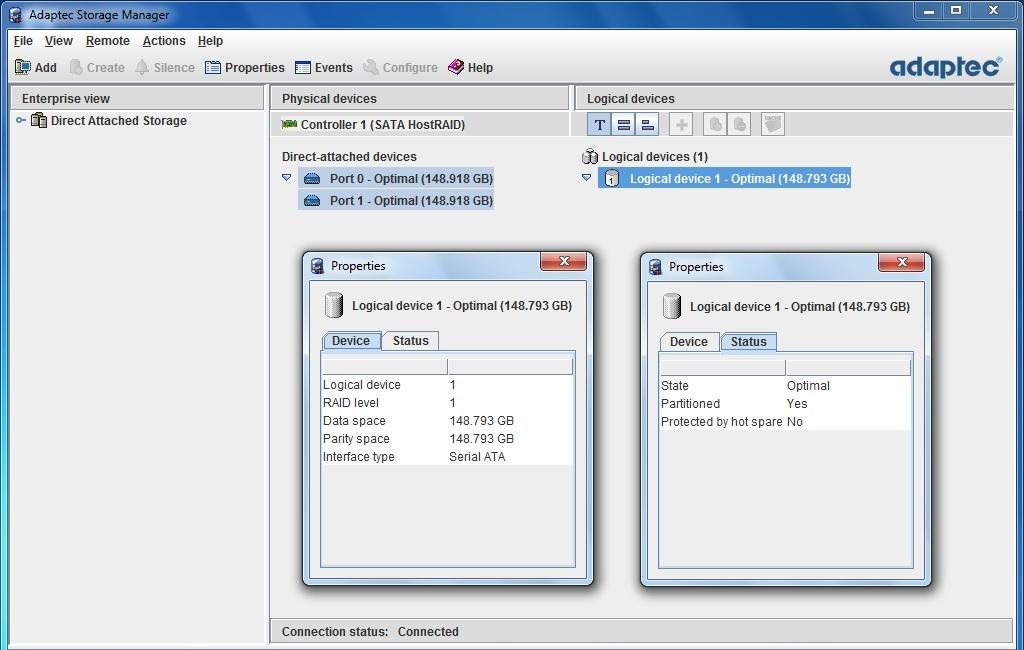Switch to relative size capacity view icon
Viewport: 1024px width, 650px height.
[647, 124]
